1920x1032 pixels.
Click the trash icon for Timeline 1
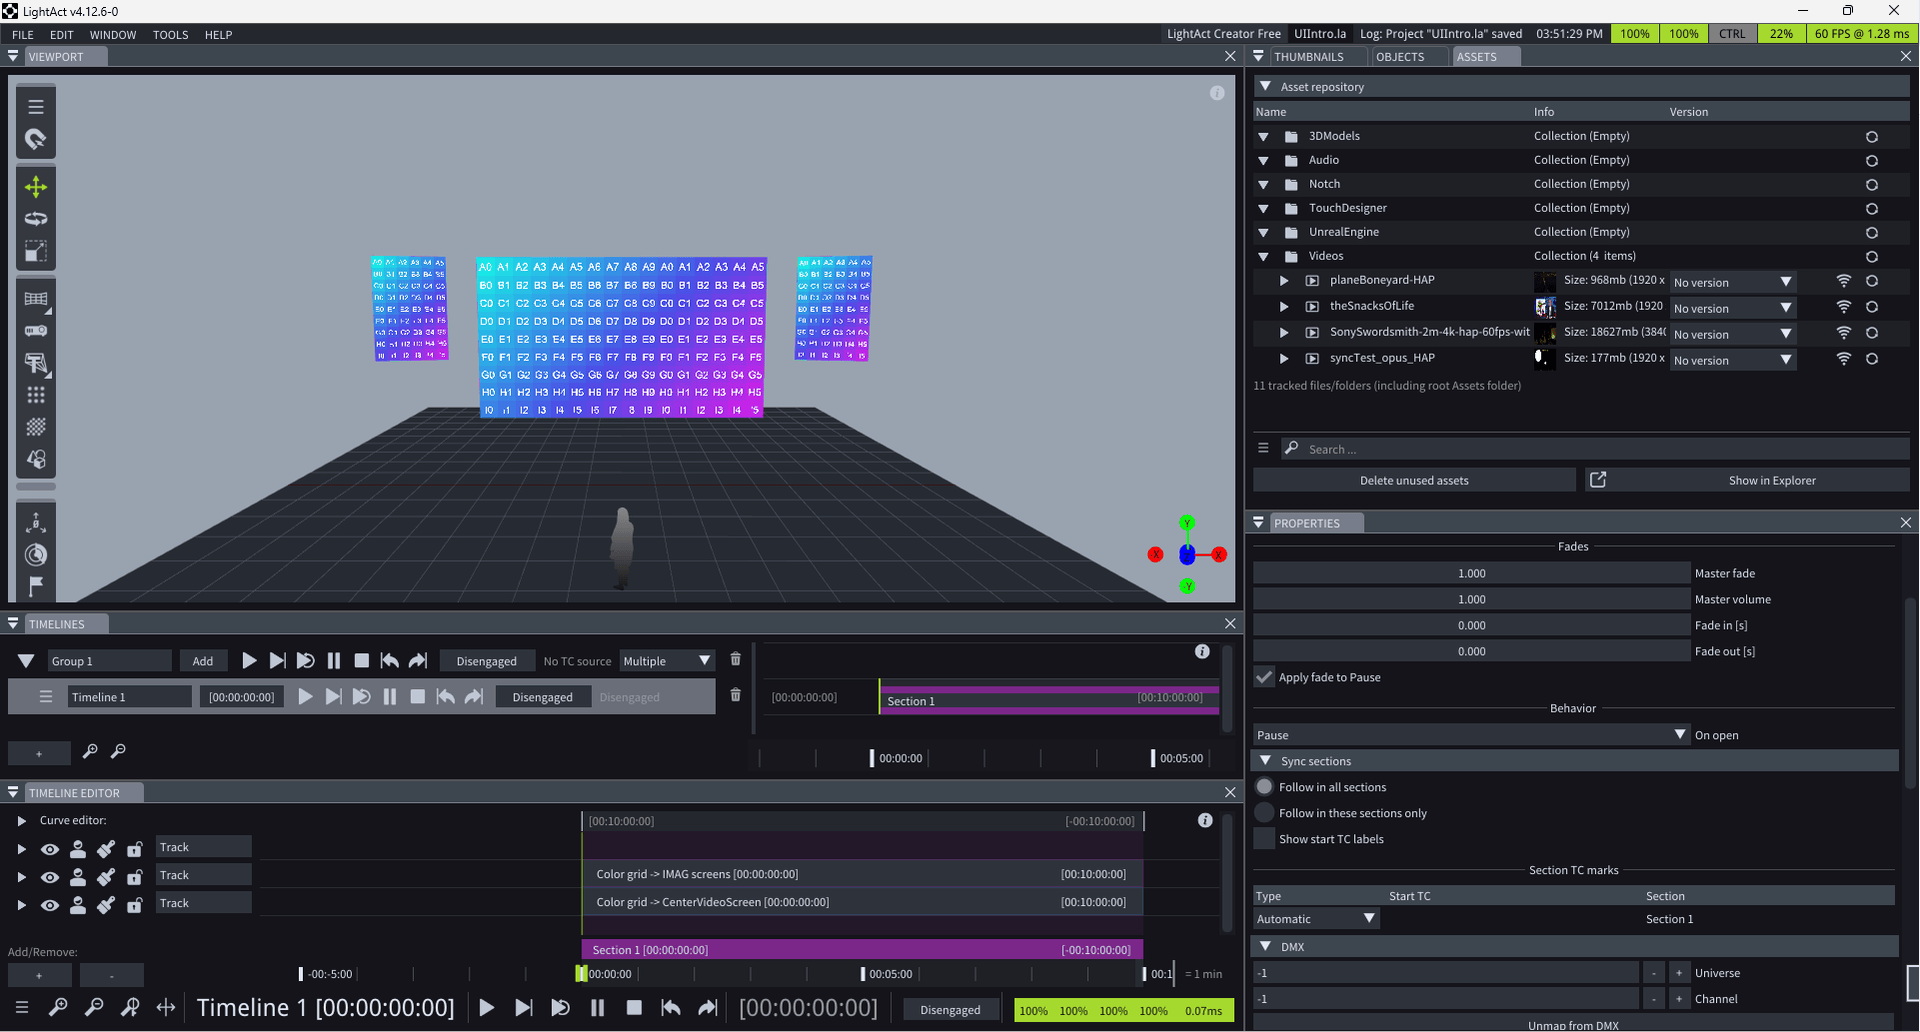[735, 696]
